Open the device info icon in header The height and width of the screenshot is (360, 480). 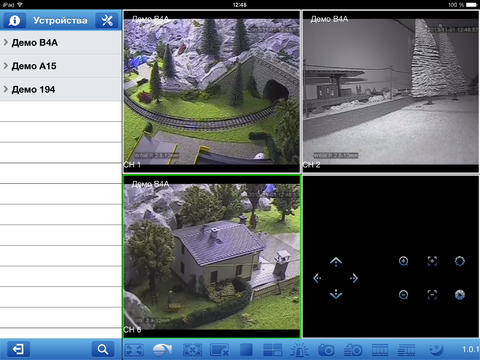(x=14, y=20)
